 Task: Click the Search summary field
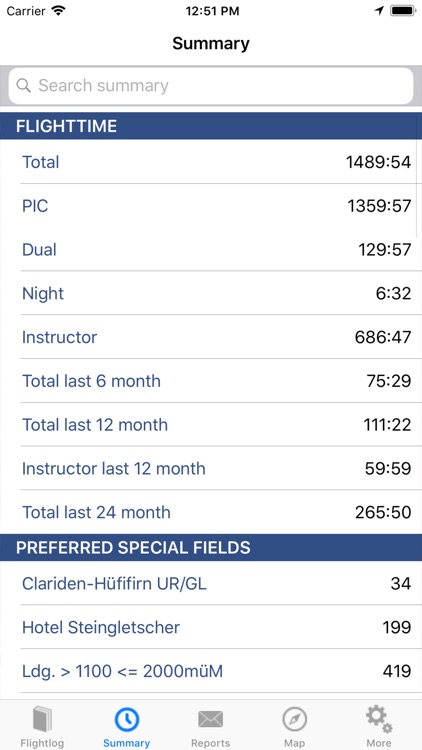click(211, 86)
